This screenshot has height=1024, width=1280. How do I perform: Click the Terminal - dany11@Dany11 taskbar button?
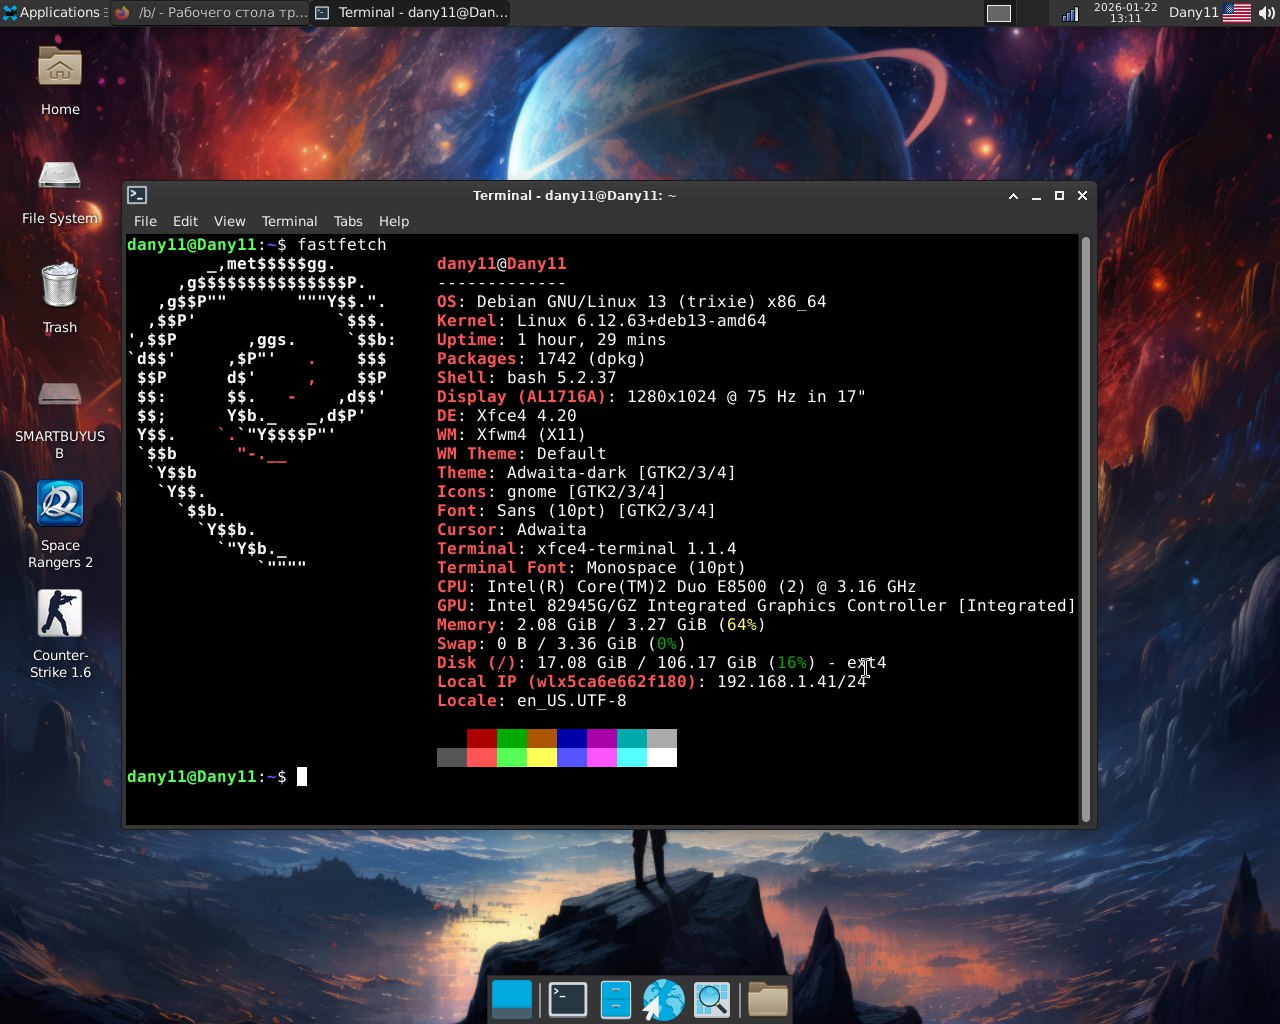point(411,13)
